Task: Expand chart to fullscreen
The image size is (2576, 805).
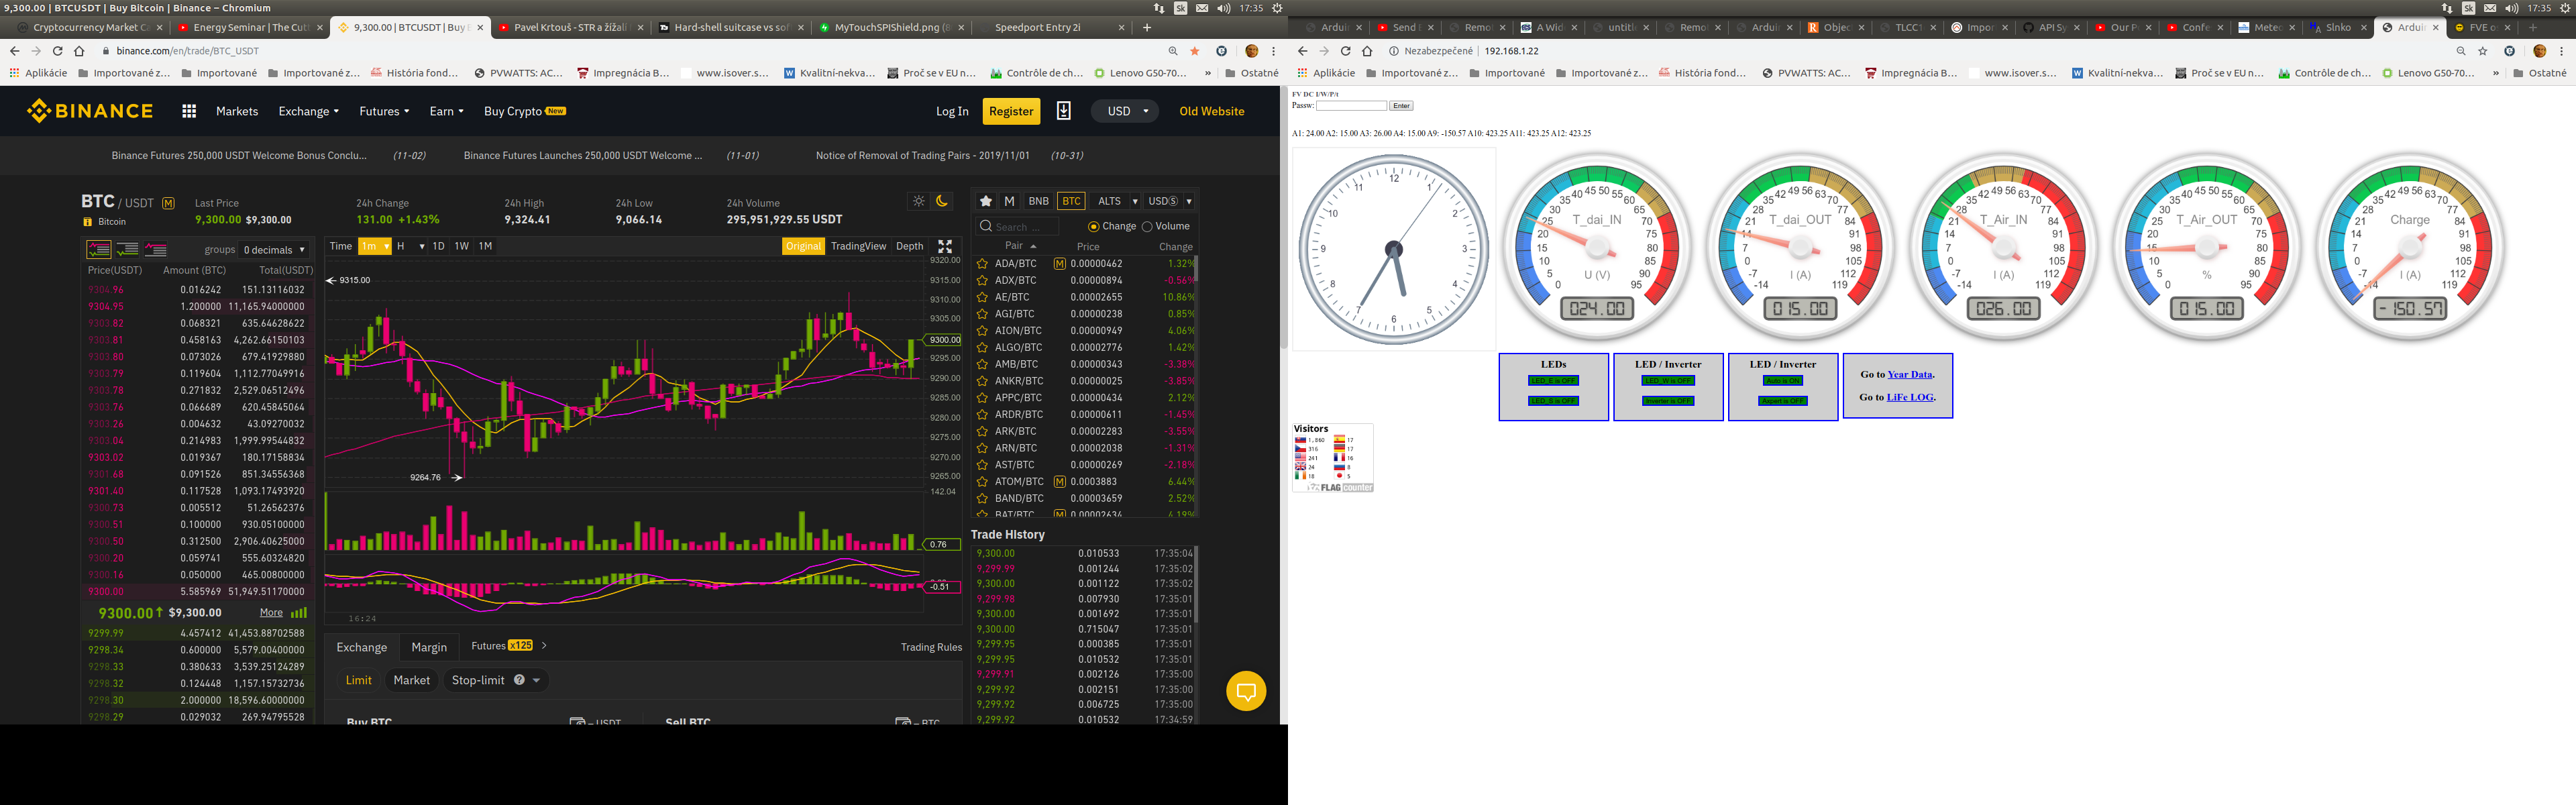Action: click(945, 246)
